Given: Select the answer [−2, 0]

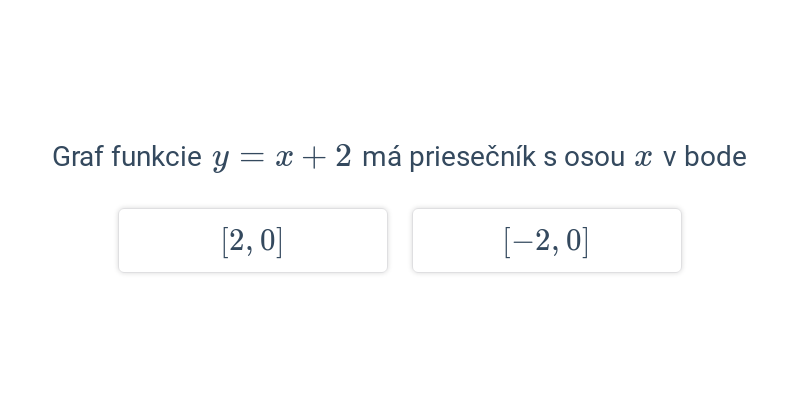Looking at the screenshot, I should pos(546,240).
